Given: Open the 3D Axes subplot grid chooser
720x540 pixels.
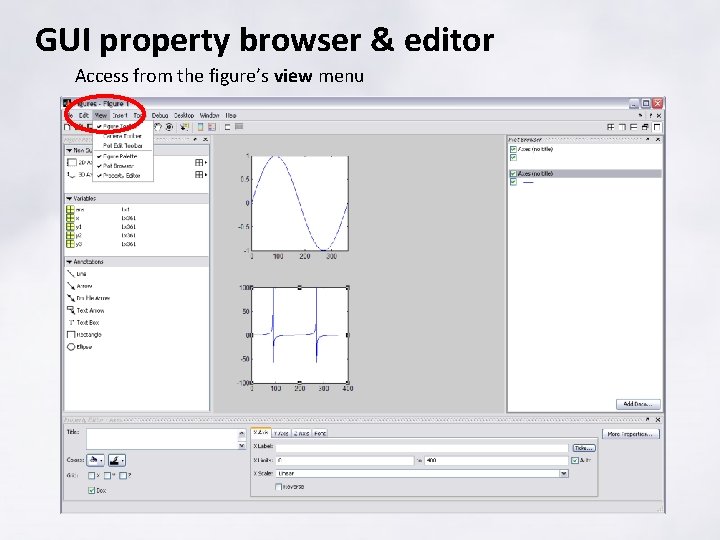Looking at the screenshot, I should [201, 174].
